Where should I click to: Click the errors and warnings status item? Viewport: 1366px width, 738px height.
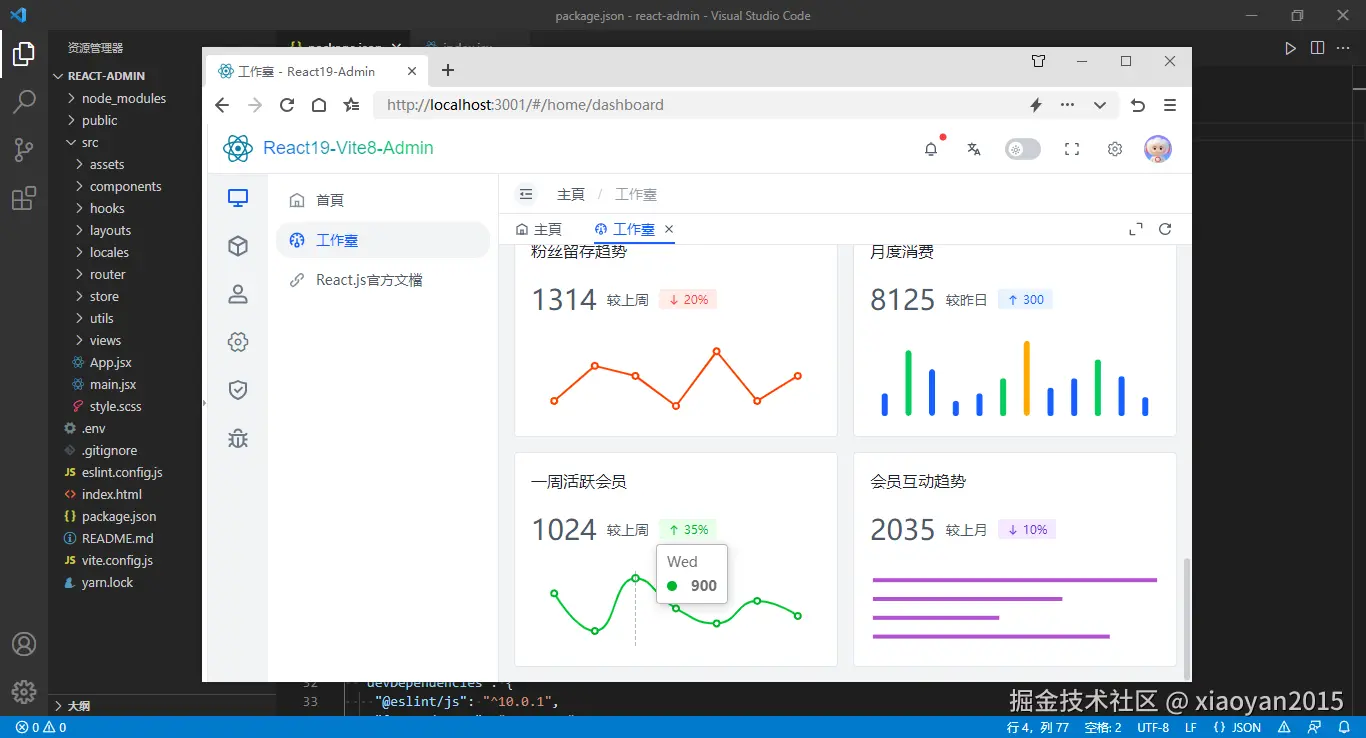[x=41, y=728]
